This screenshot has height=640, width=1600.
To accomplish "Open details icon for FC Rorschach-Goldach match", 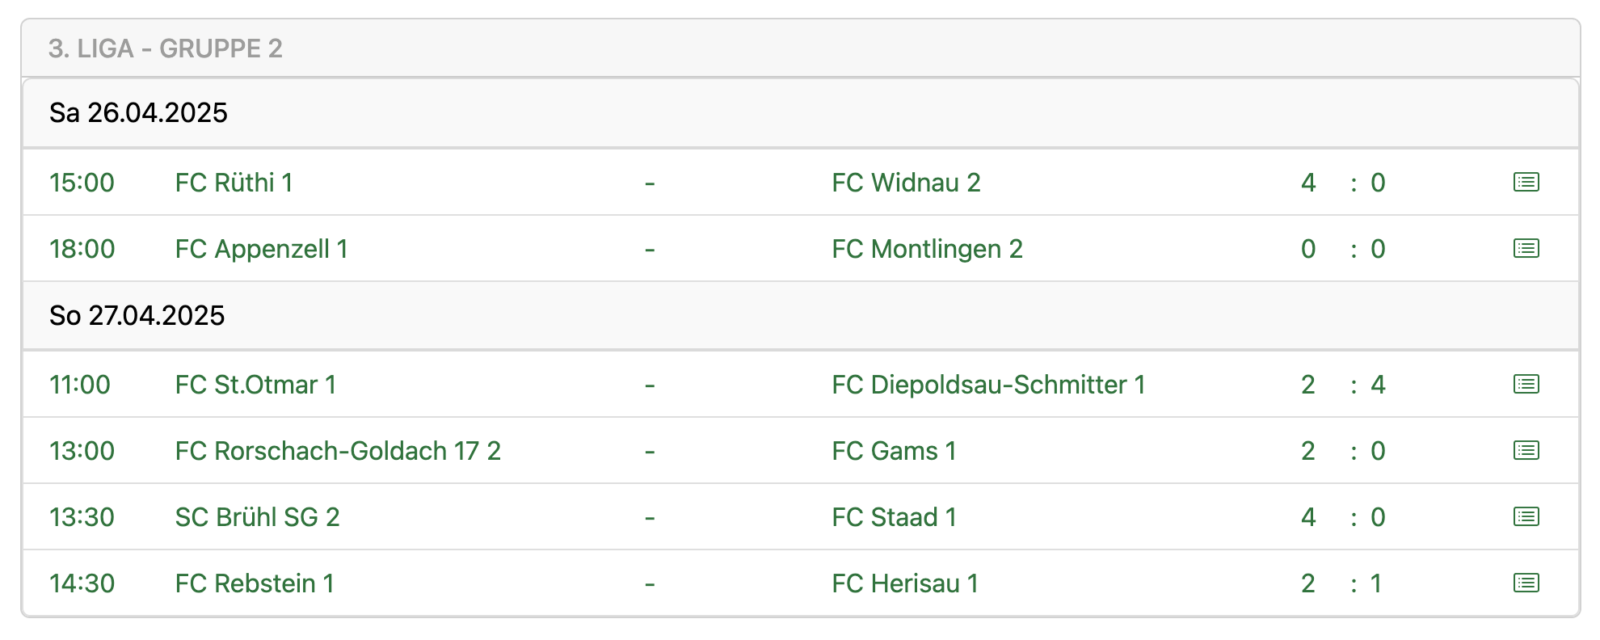I will point(1526,450).
